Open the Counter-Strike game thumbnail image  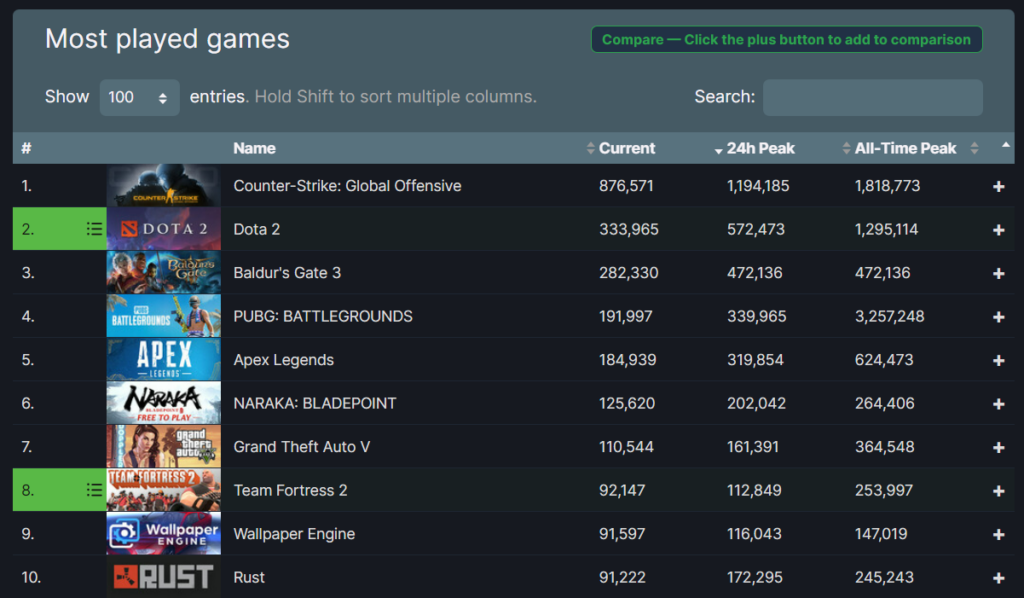[x=163, y=186]
